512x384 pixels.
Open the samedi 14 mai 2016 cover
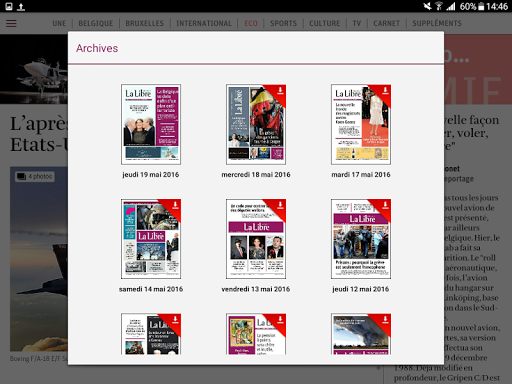tap(151, 239)
